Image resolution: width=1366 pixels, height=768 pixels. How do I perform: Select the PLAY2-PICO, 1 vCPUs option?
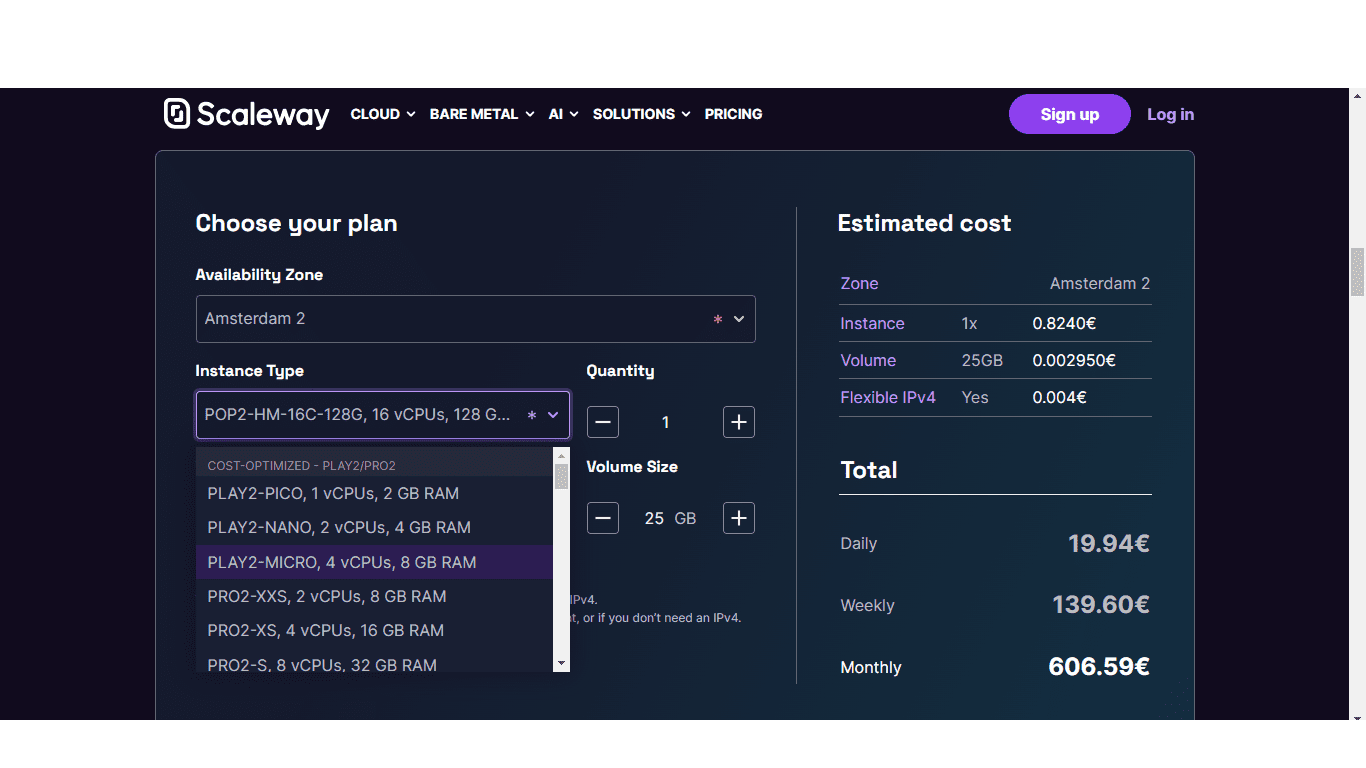click(x=374, y=493)
